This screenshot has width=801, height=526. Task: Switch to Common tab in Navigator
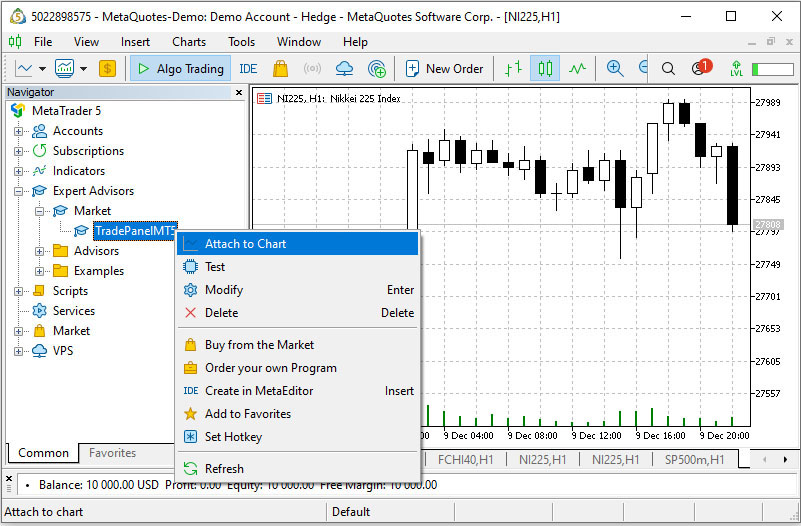[x=43, y=453]
